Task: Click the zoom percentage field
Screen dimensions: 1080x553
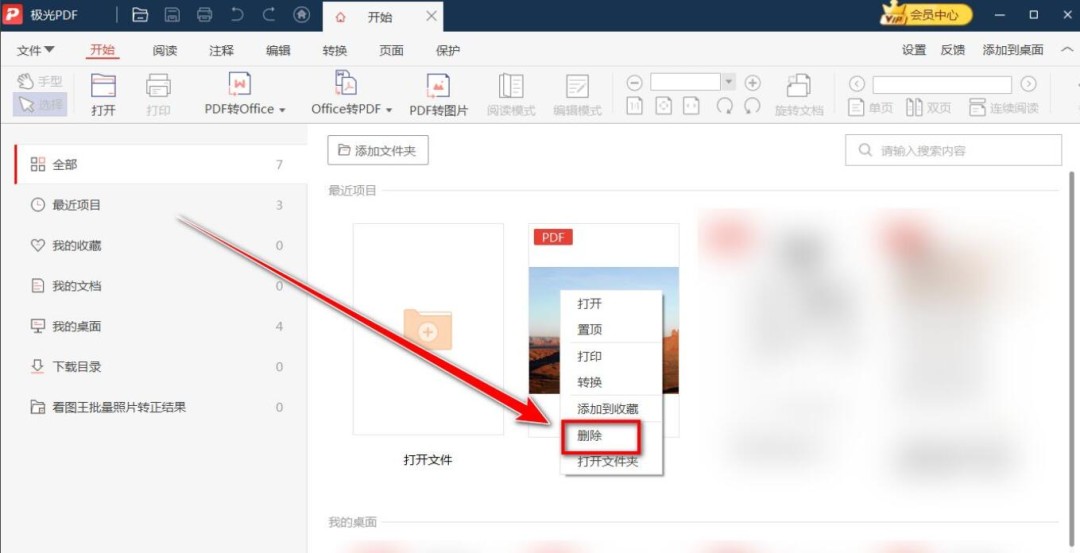Action: (685, 82)
